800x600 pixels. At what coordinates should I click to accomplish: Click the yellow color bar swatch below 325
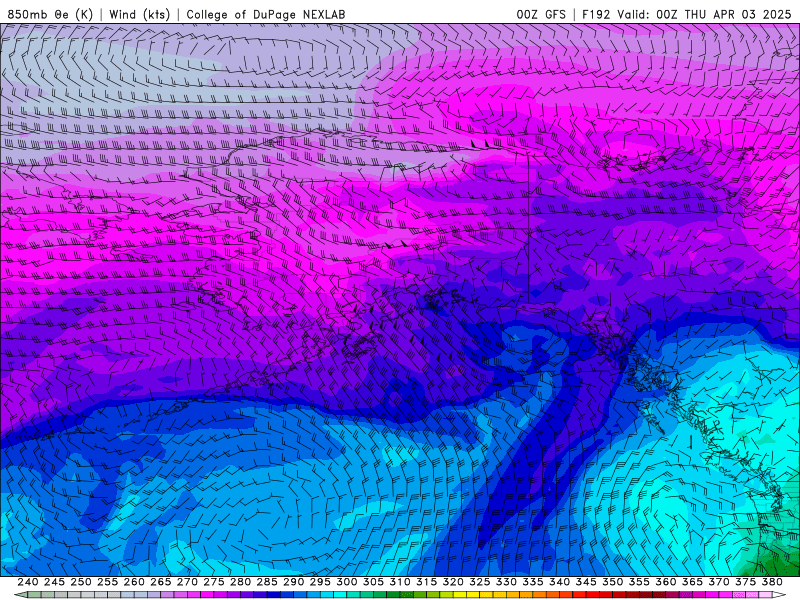(473, 595)
